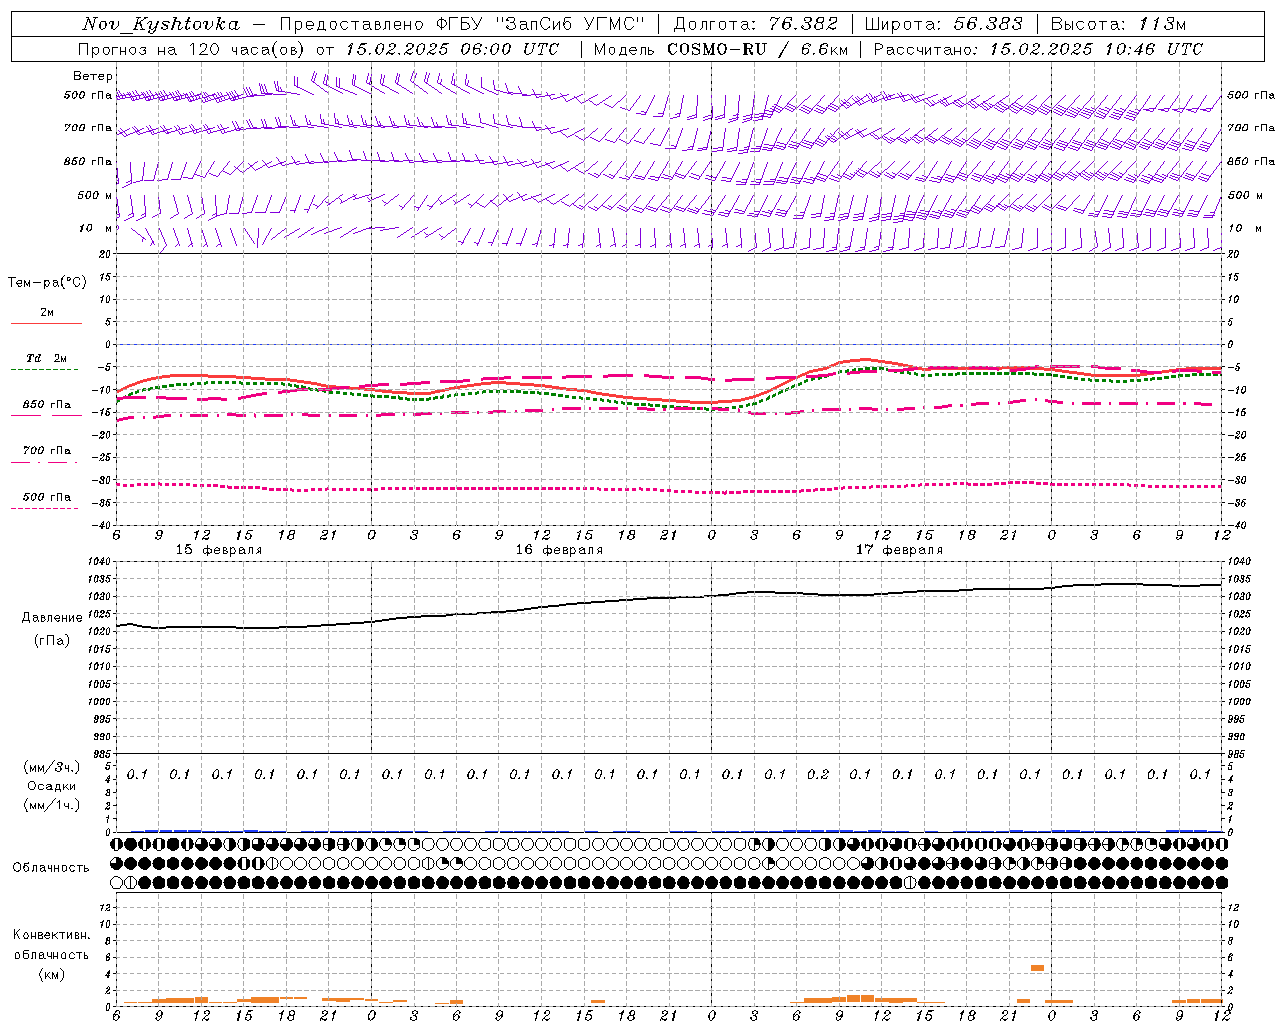This screenshot has width=1280, height=1024.
Task: Click the 0.2 precipitation value
Action: point(818,774)
